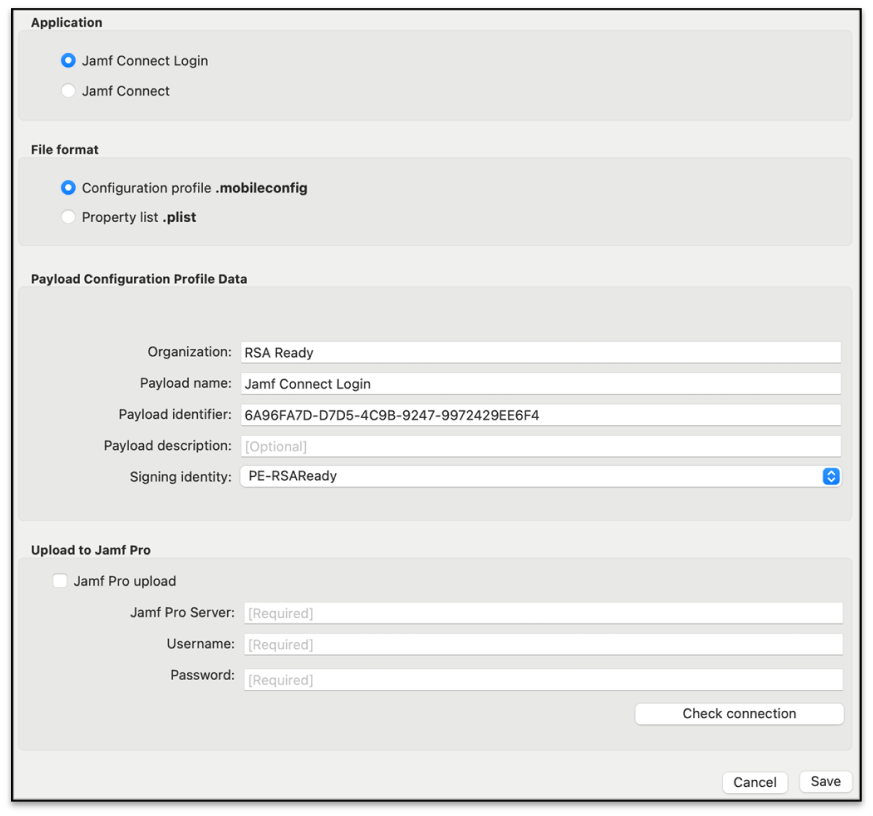Click the Organization field showing RSA Ready
The image size is (873, 816).
pos(540,352)
